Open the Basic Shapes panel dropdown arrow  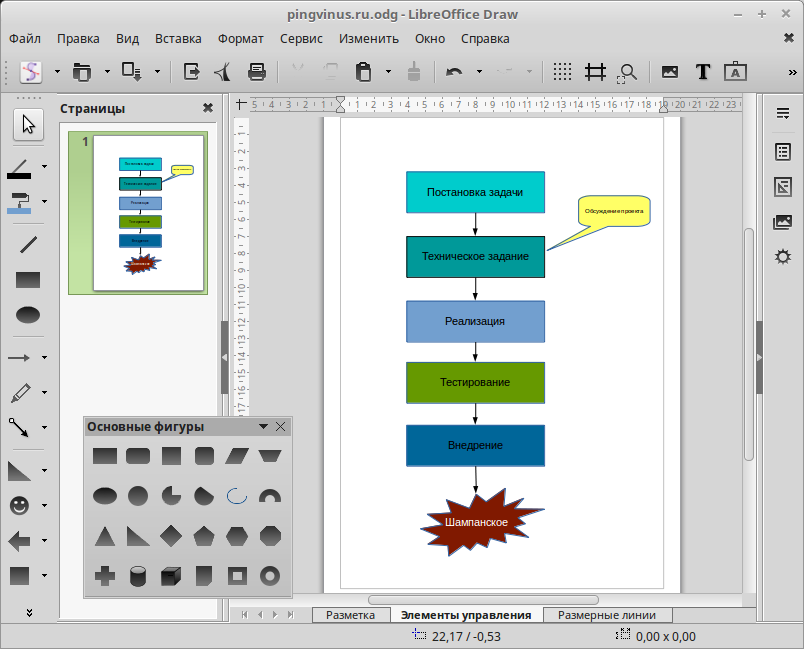click(x=263, y=426)
